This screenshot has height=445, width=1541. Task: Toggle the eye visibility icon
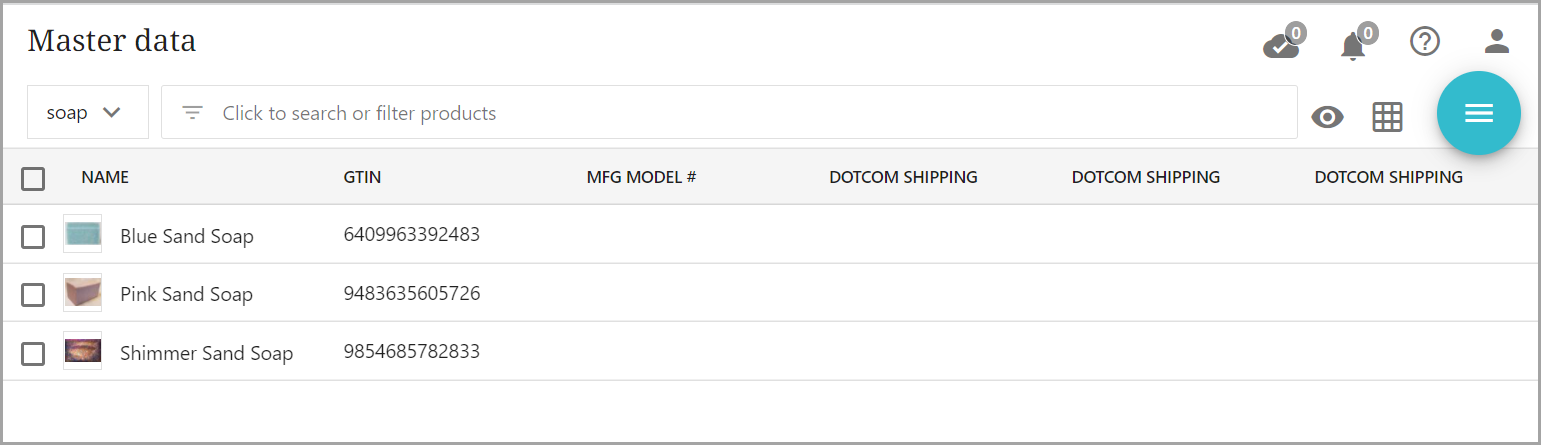[1327, 117]
